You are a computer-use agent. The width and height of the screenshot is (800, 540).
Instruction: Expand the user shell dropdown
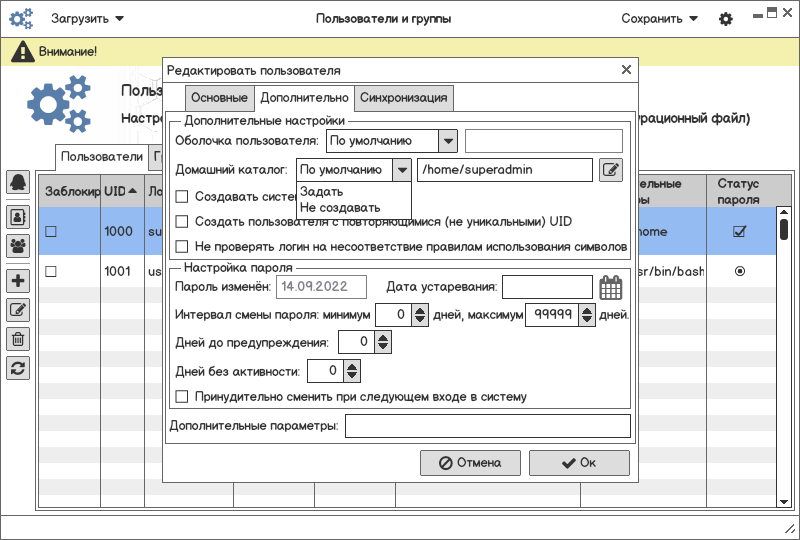click(448, 141)
